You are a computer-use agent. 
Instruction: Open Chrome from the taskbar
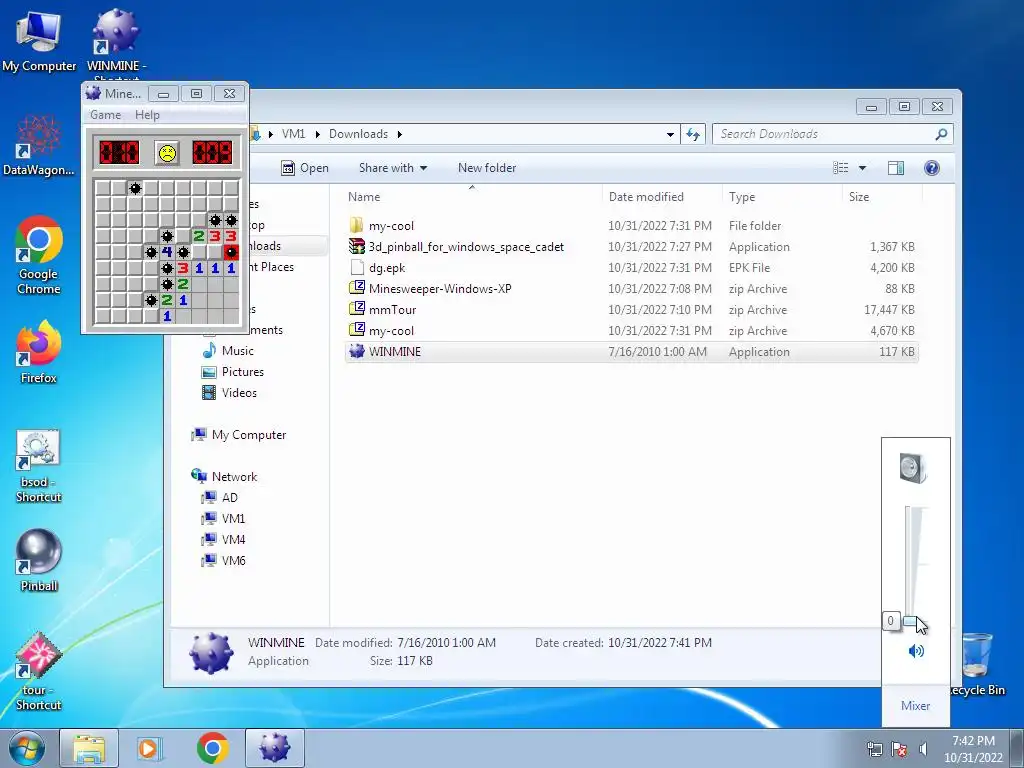tap(212, 748)
